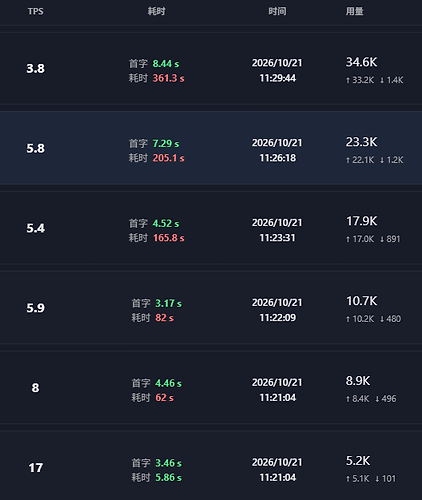Viewport: 422px width, 500px height.
Task: Click total duration 361.3 s
Action: [x=168, y=78]
